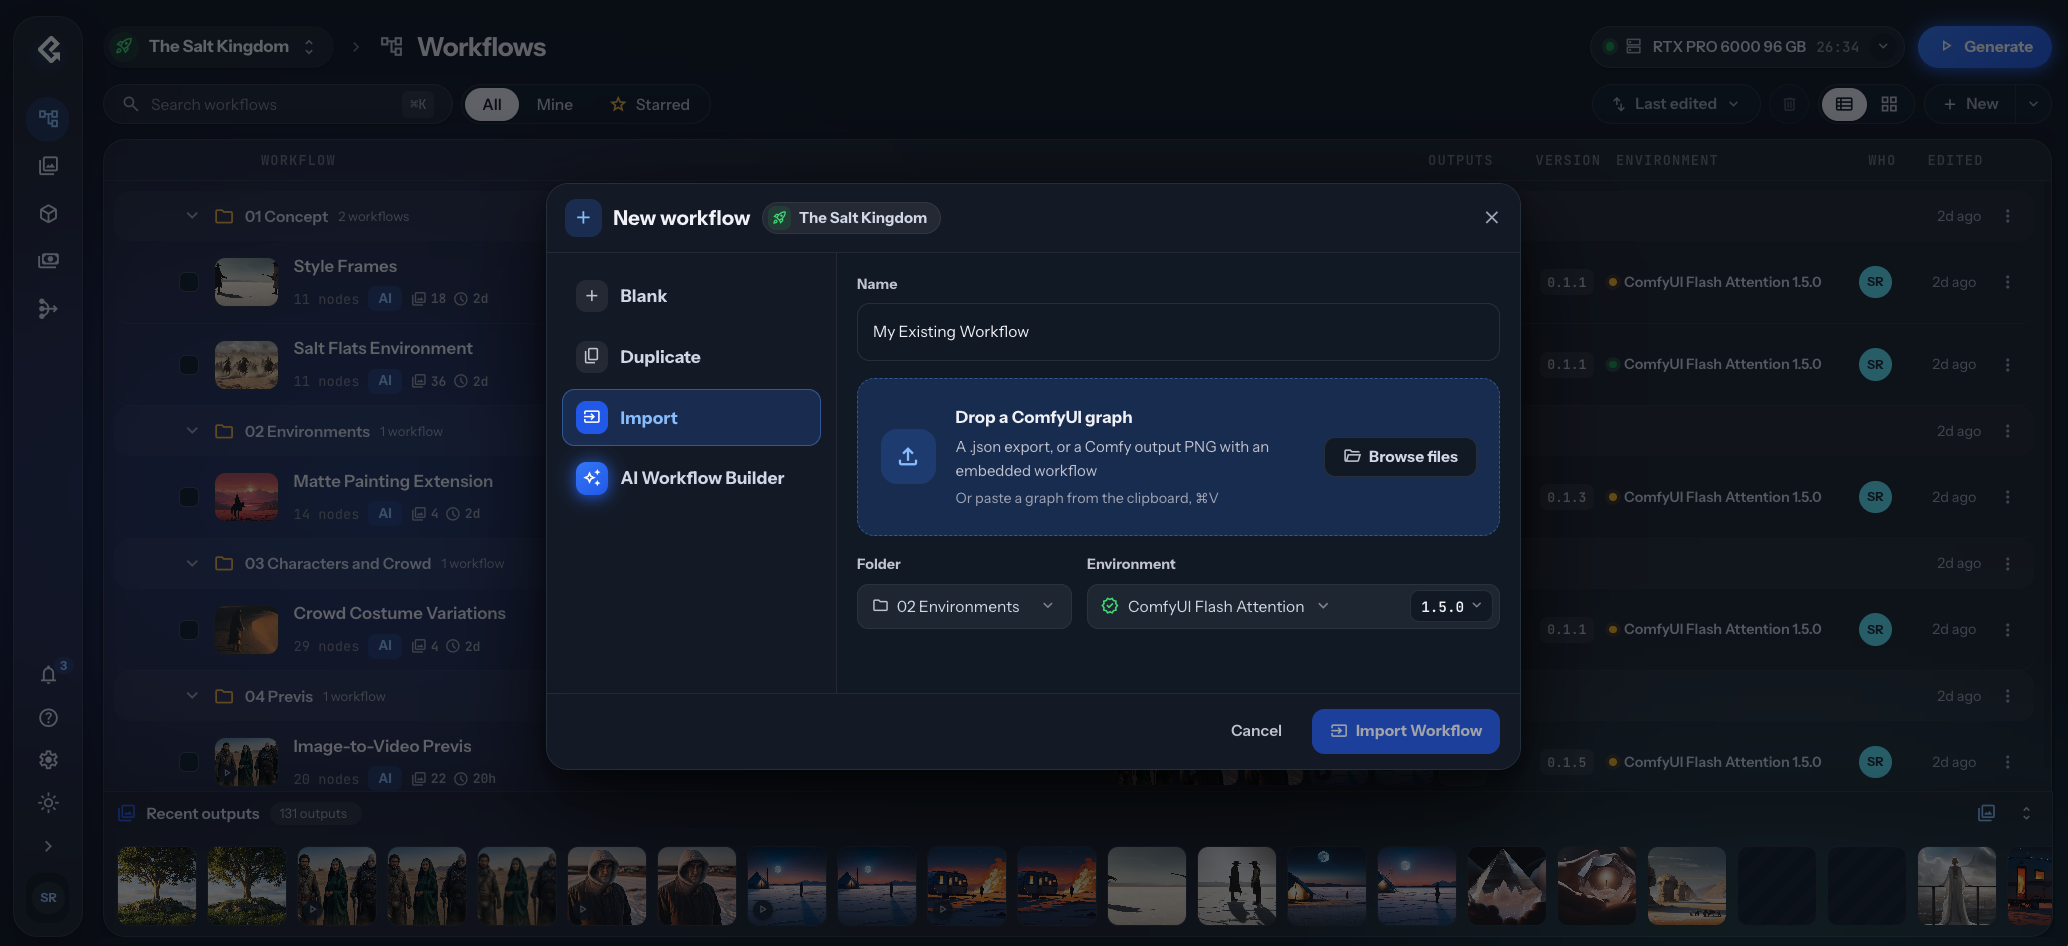This screenshot has width=2068, height=946.
Task: Toggle the light/dark theme sun icon
Action: point(48,803)
